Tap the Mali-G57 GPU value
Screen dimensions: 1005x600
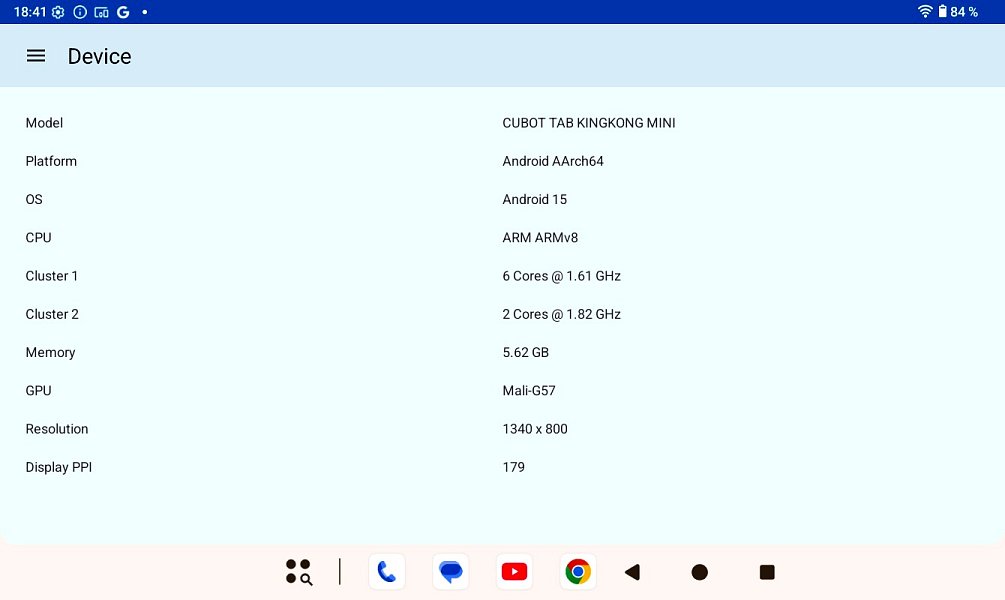(528, 391)
